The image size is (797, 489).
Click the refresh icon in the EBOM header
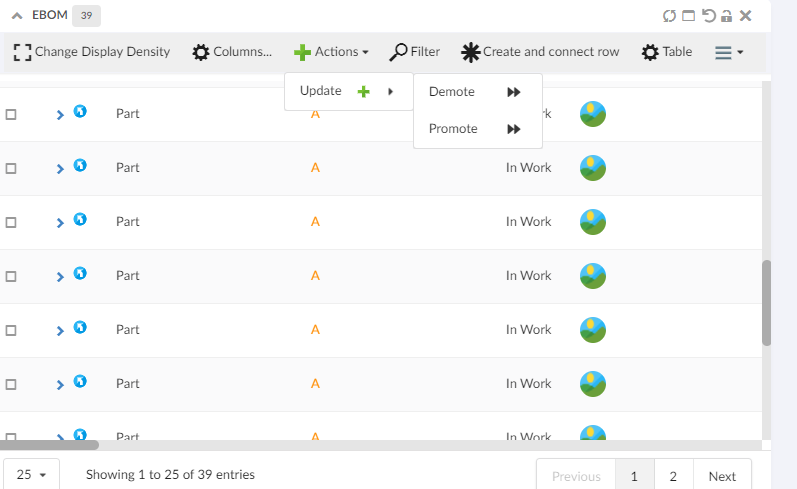point(669,16)
